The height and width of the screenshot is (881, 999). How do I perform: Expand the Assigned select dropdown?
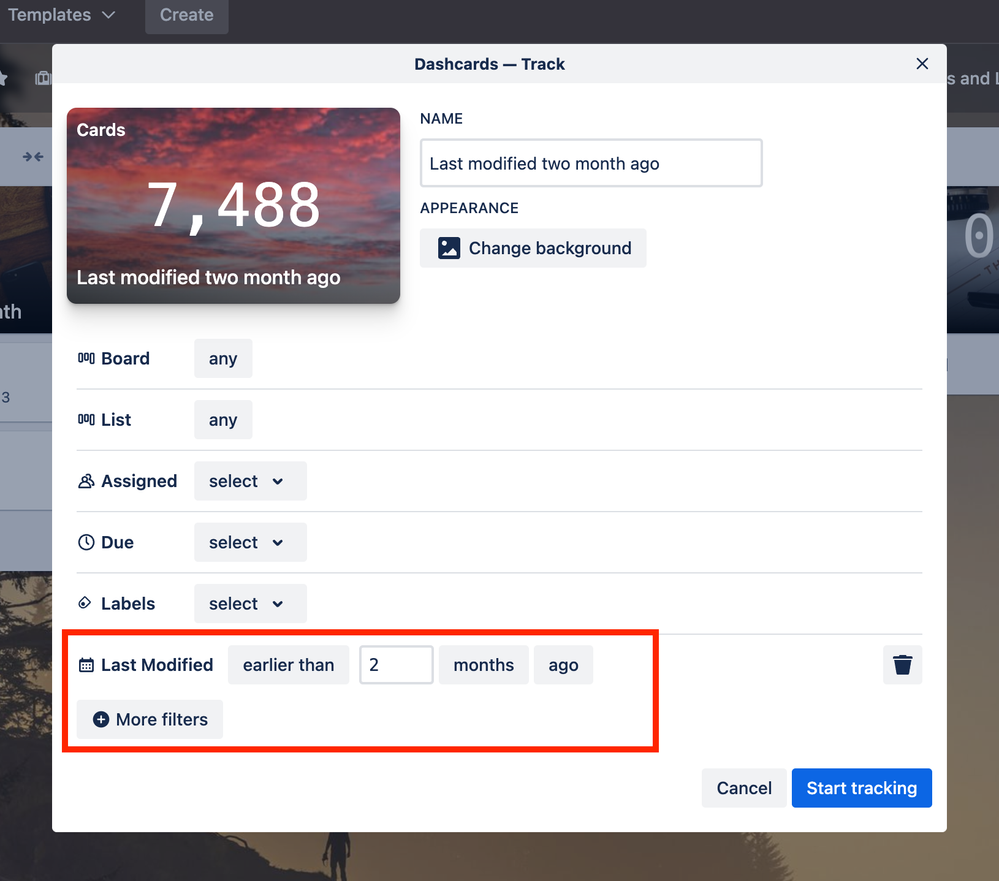click(250, 481)
